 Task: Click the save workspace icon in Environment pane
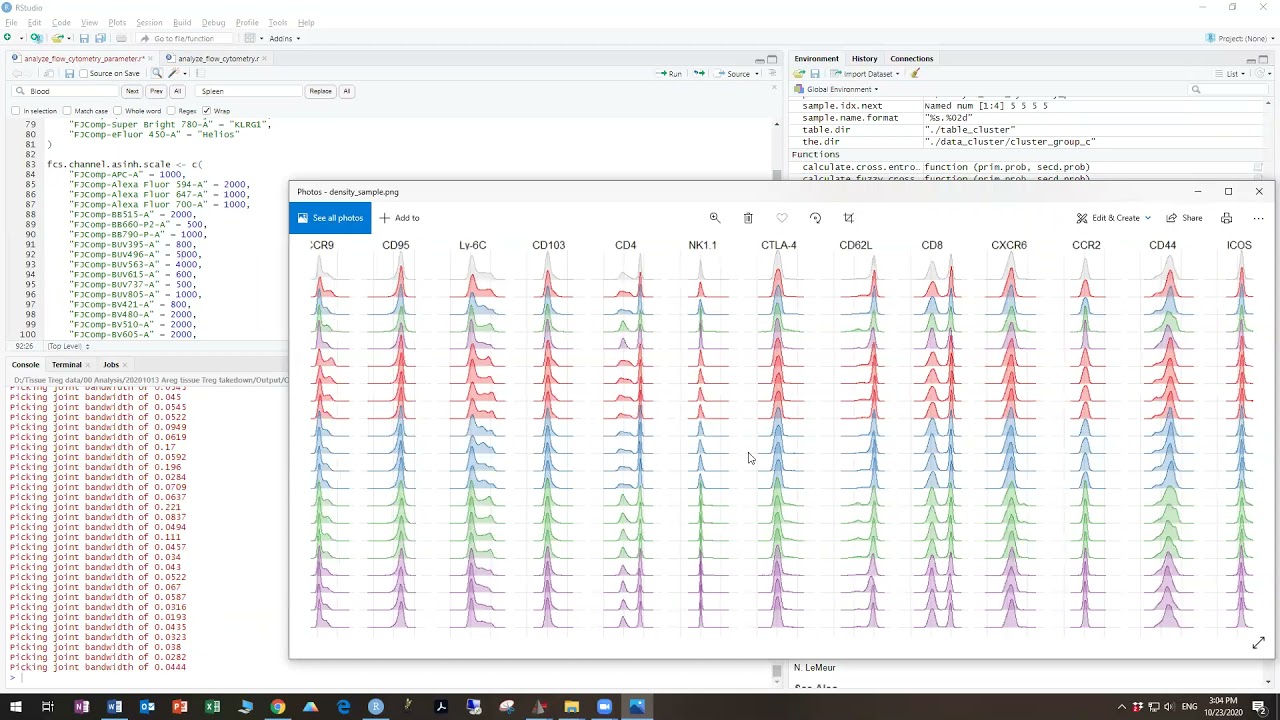click(815, 73)
